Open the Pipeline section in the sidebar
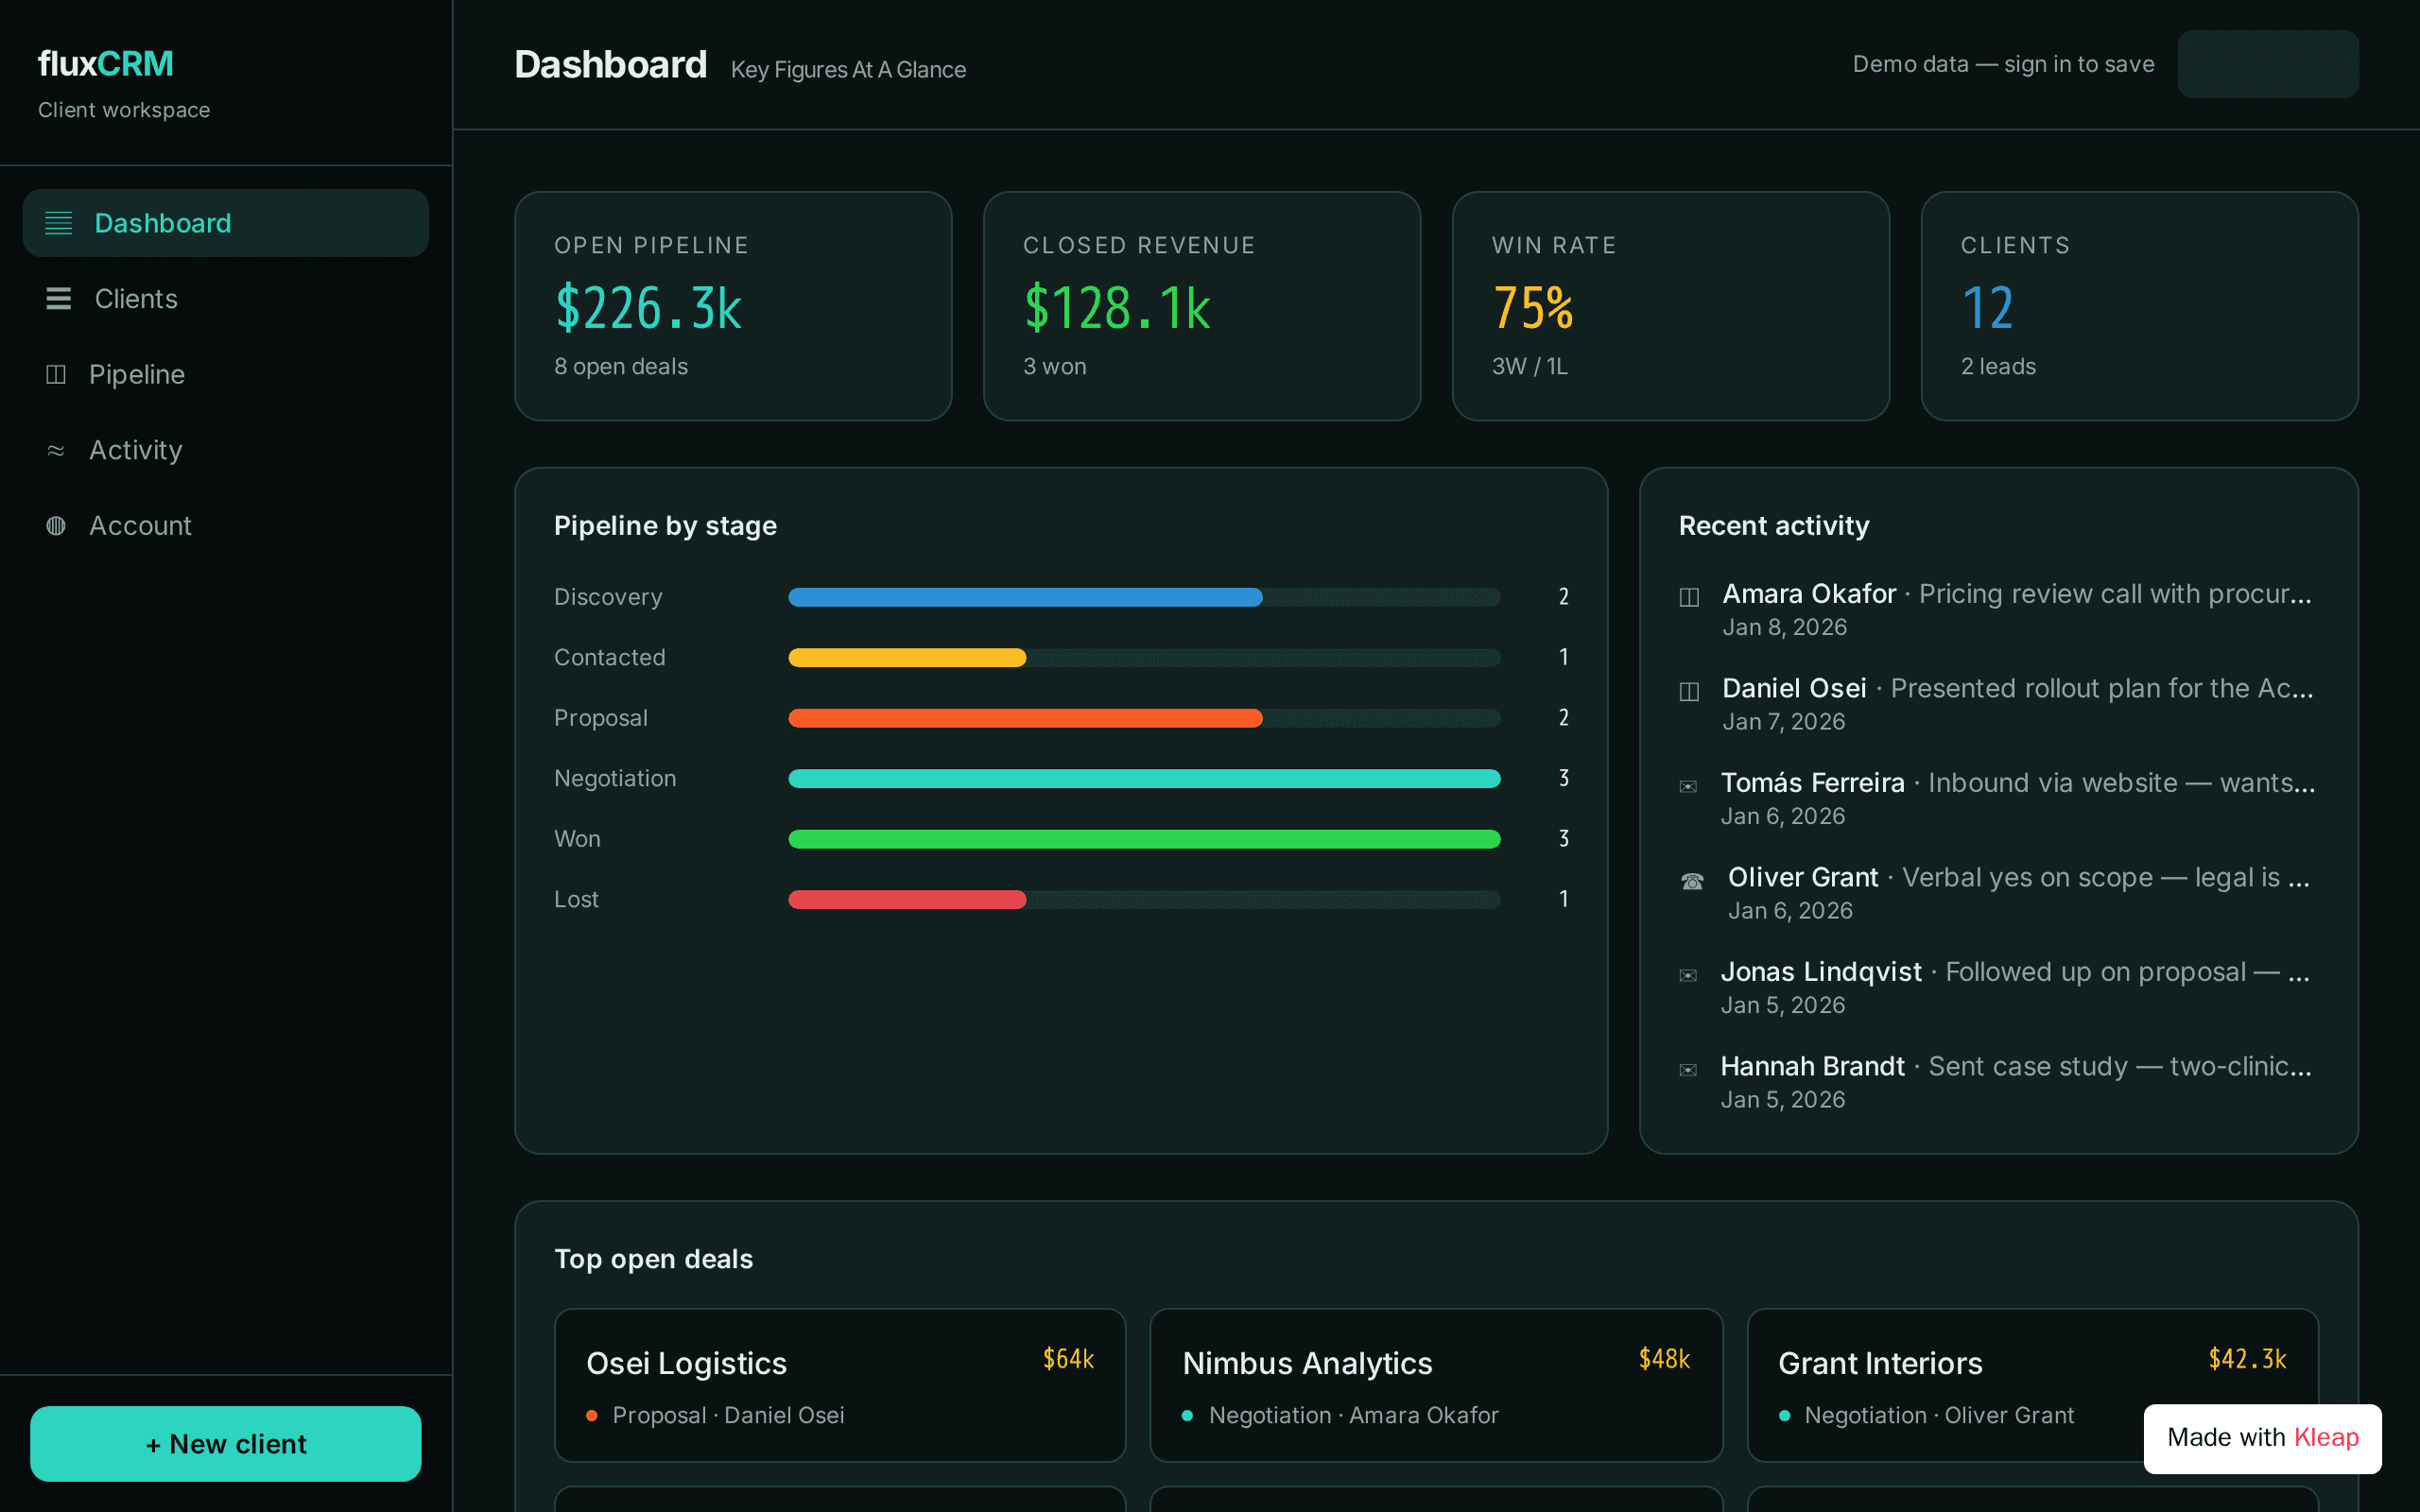Image resolution: width=2420 pixels, height=1512 pixels. coord(225,374)
